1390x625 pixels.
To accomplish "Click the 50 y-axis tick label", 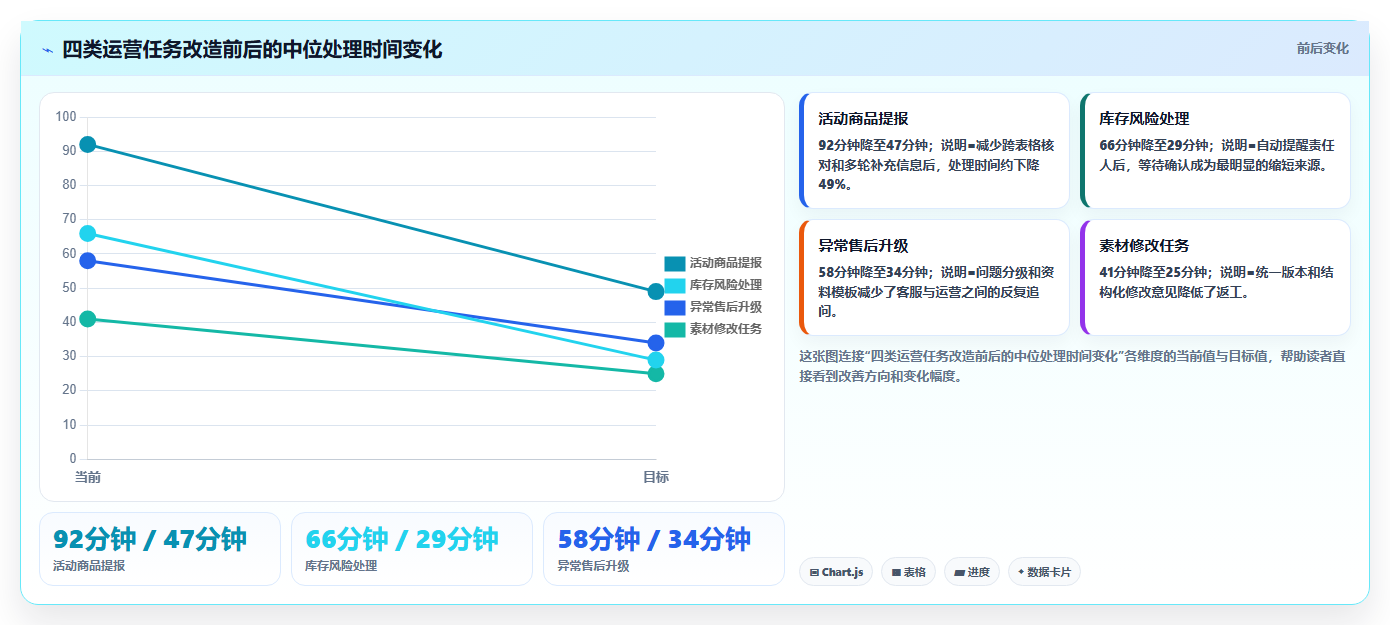I will [x=69, y=288].
